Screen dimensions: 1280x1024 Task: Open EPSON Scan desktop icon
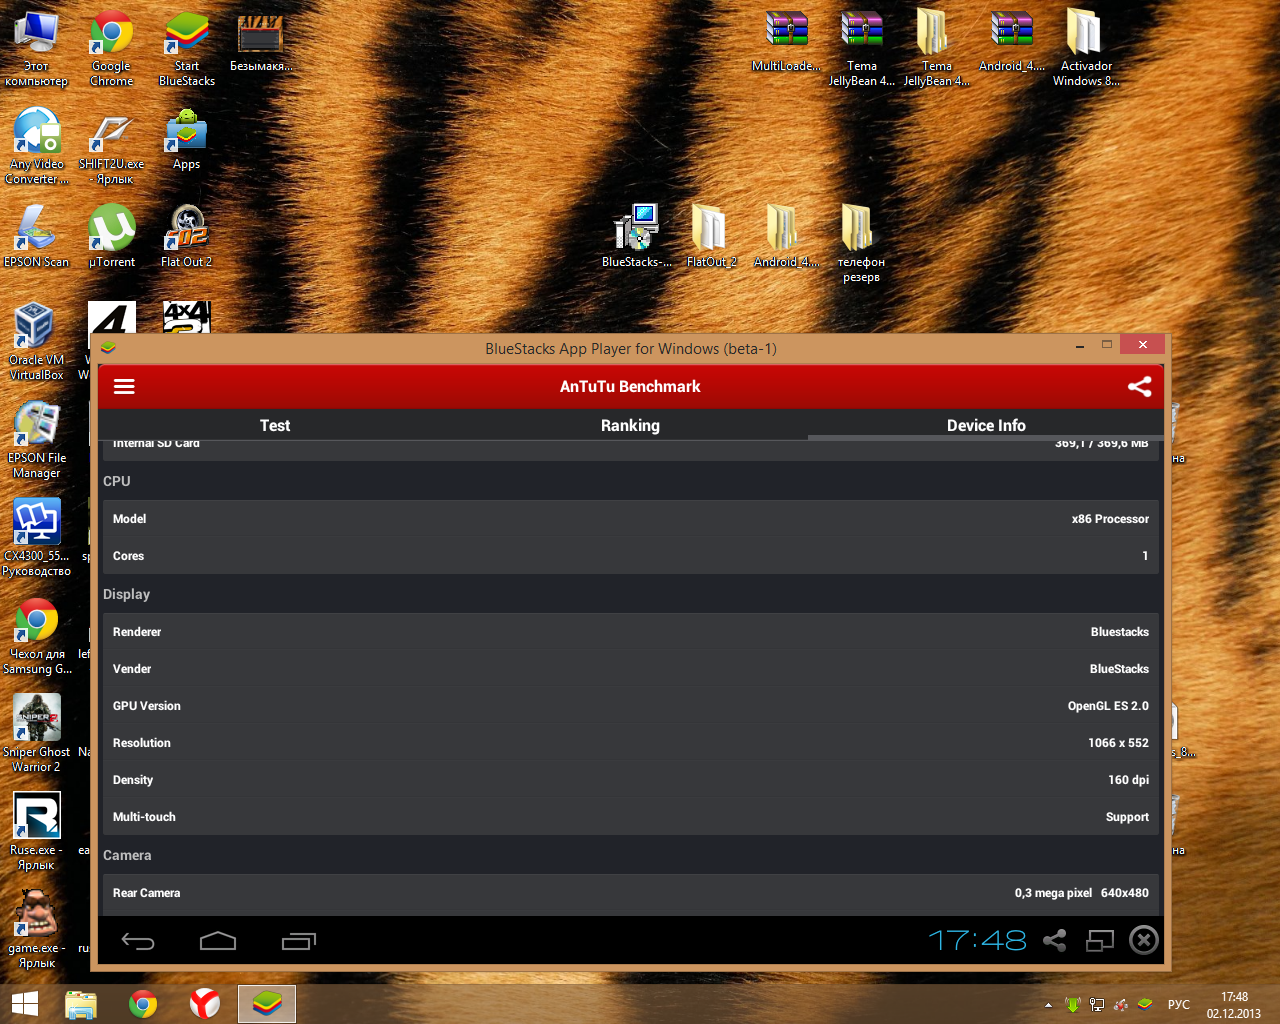tap(36, 236)
